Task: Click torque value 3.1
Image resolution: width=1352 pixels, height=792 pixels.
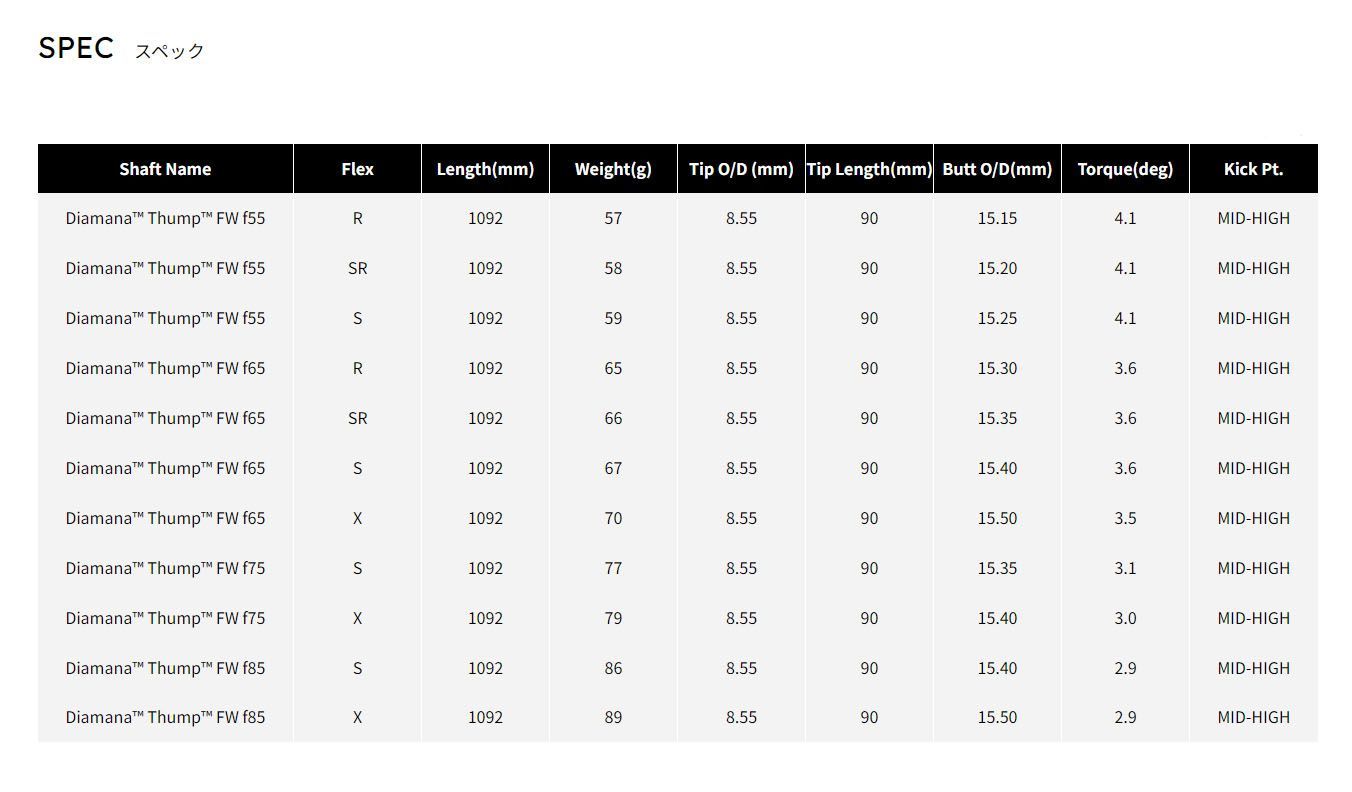Action: [x=1125, y=568]
